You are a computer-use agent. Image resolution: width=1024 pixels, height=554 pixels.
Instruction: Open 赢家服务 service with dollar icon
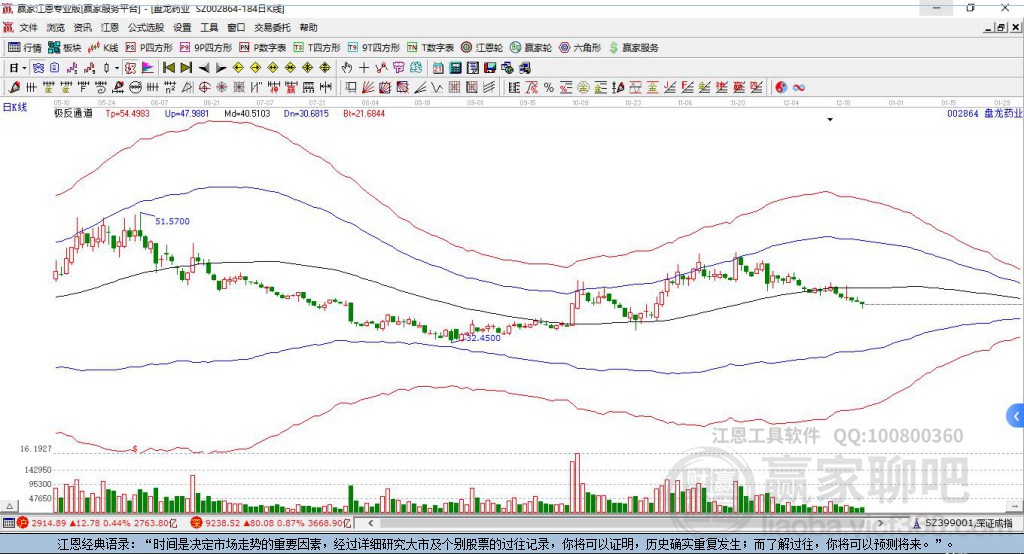[634, 48]
